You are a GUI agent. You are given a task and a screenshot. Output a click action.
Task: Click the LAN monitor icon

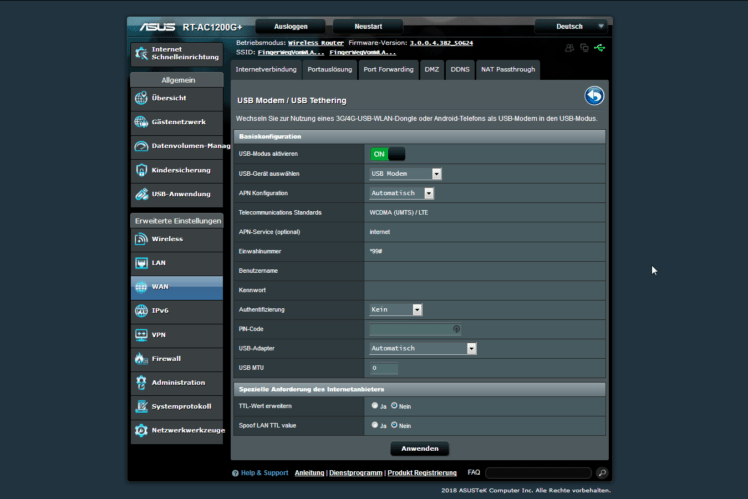click(141, 263)
